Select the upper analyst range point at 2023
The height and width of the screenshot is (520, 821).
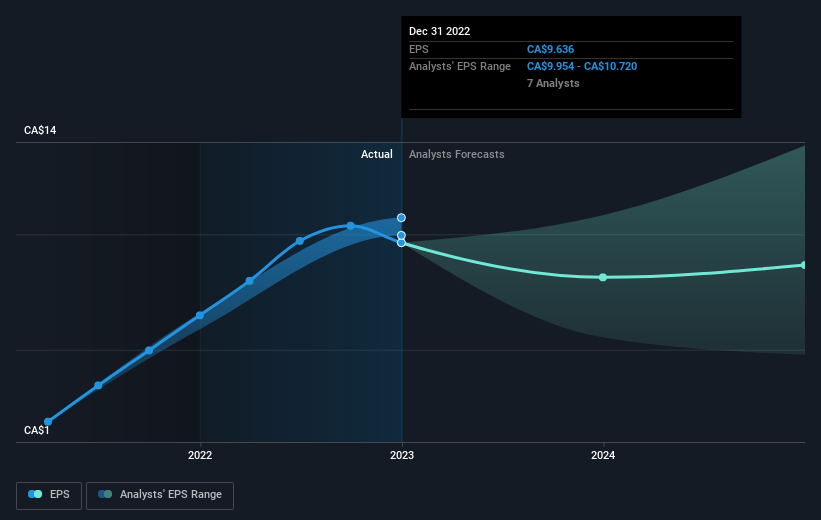401,218
